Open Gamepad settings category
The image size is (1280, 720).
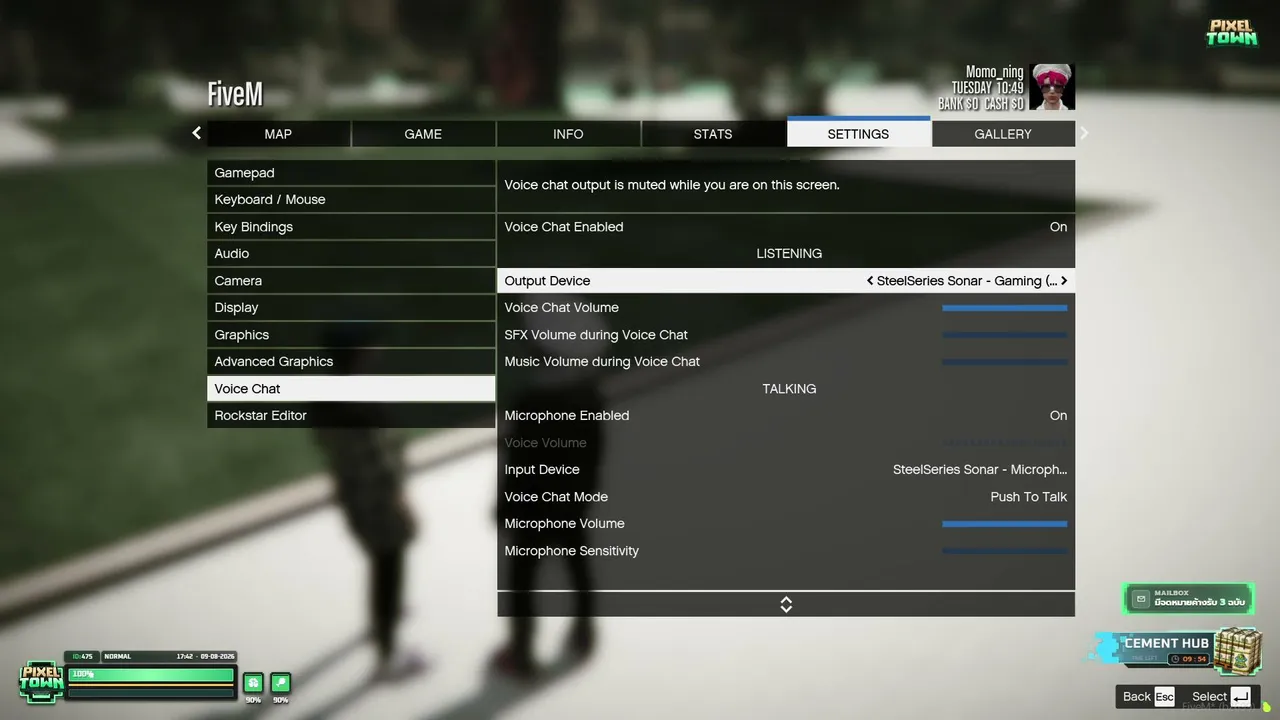351,173
